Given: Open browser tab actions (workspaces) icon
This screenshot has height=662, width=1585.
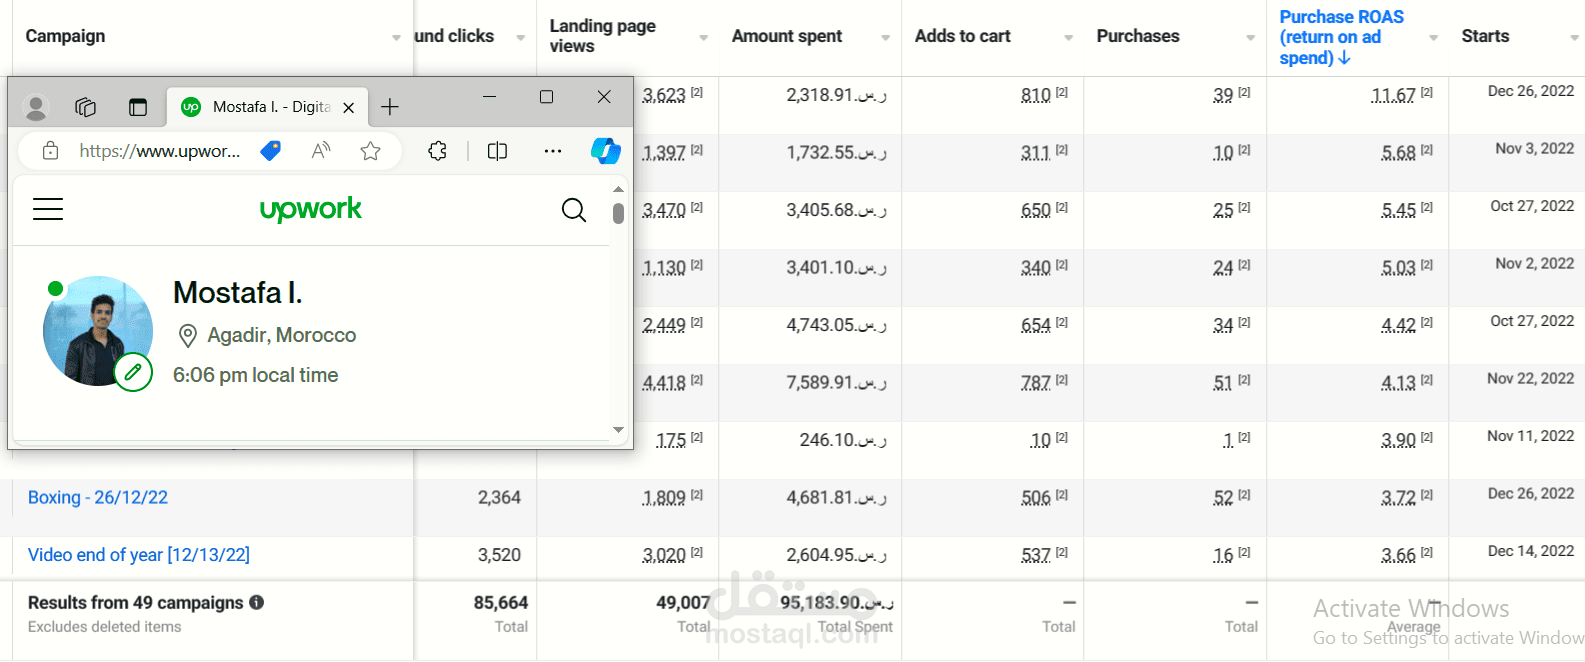Looking at the screenshot, I should [x=86, y=107].
